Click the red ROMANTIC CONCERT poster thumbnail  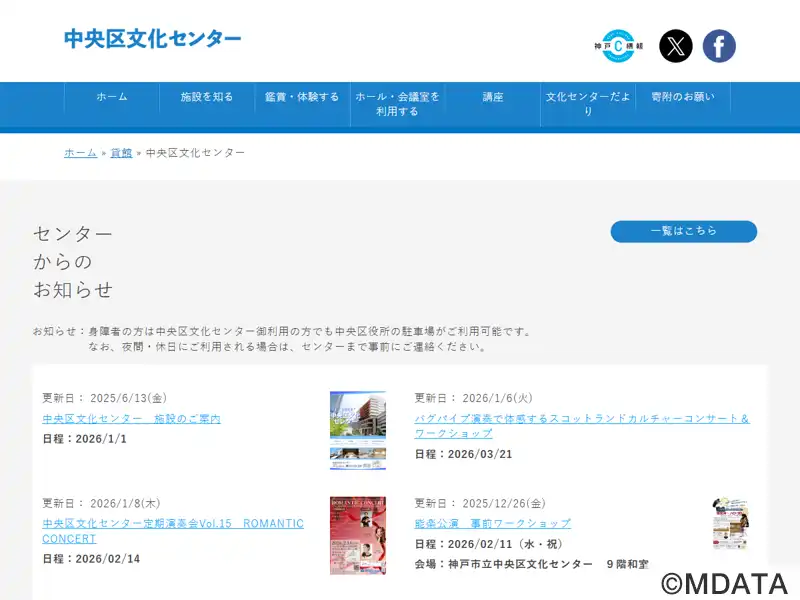(358, 535)
